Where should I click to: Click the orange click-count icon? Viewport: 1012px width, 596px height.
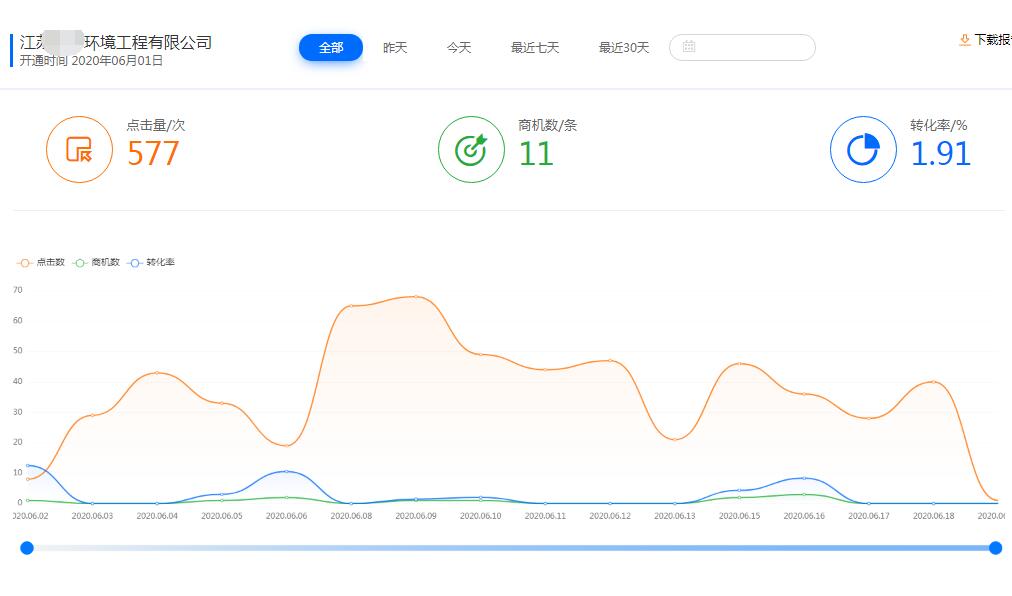pos(79,150)
